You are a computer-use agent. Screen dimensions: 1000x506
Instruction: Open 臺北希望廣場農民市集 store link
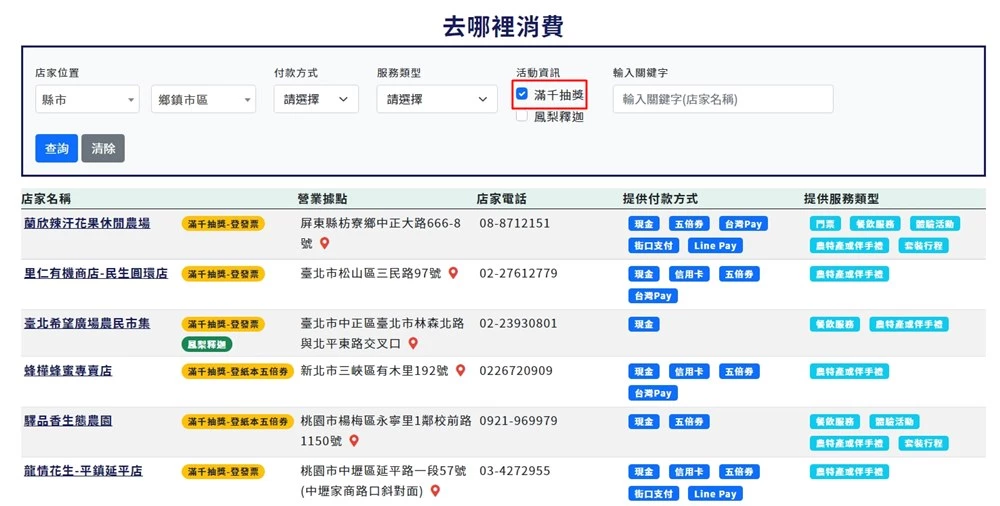coord(87,324)
